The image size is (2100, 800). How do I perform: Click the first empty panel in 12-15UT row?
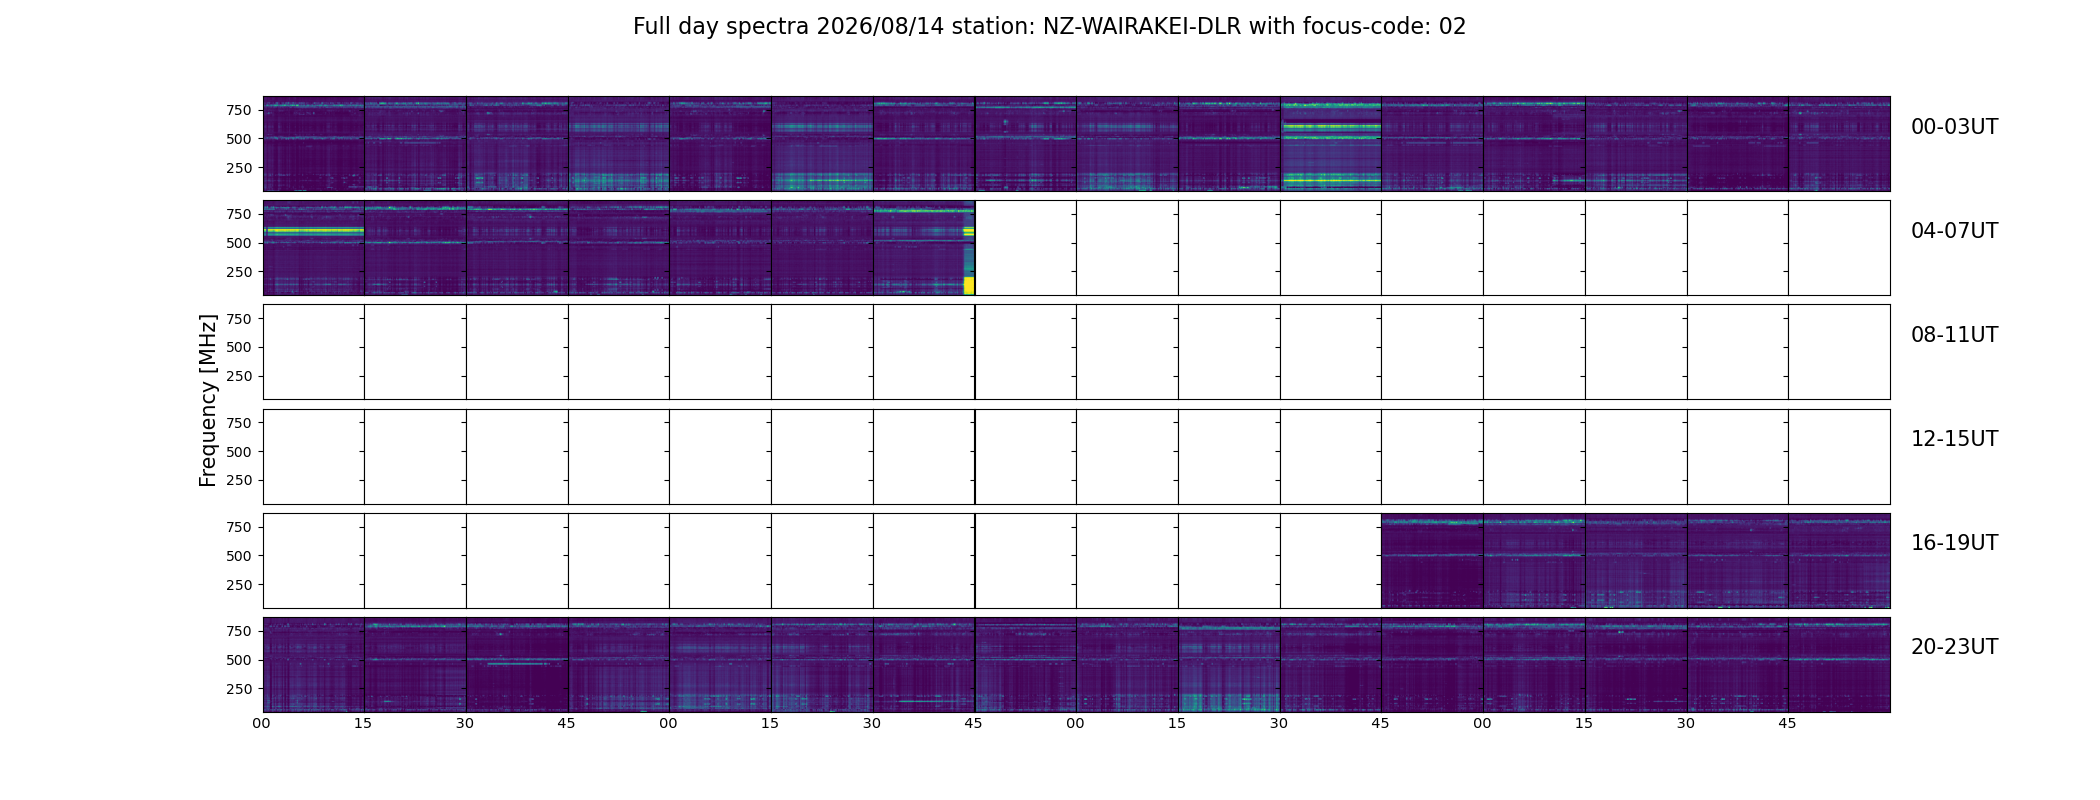click(314, 457)
